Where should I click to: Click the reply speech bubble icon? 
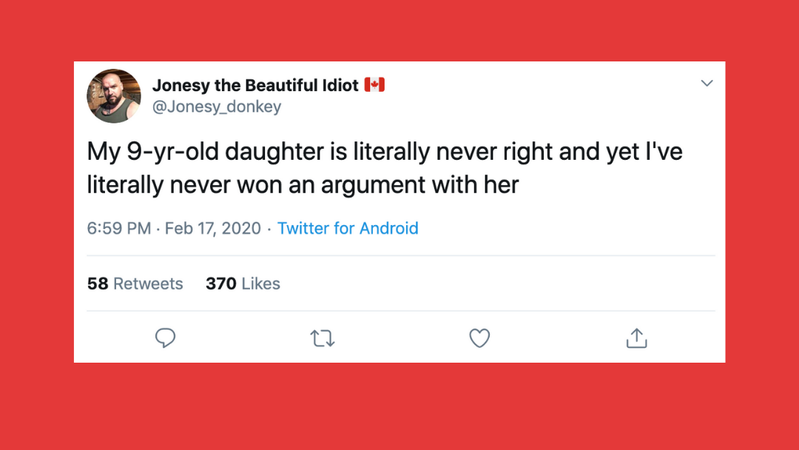coord(166,338)
